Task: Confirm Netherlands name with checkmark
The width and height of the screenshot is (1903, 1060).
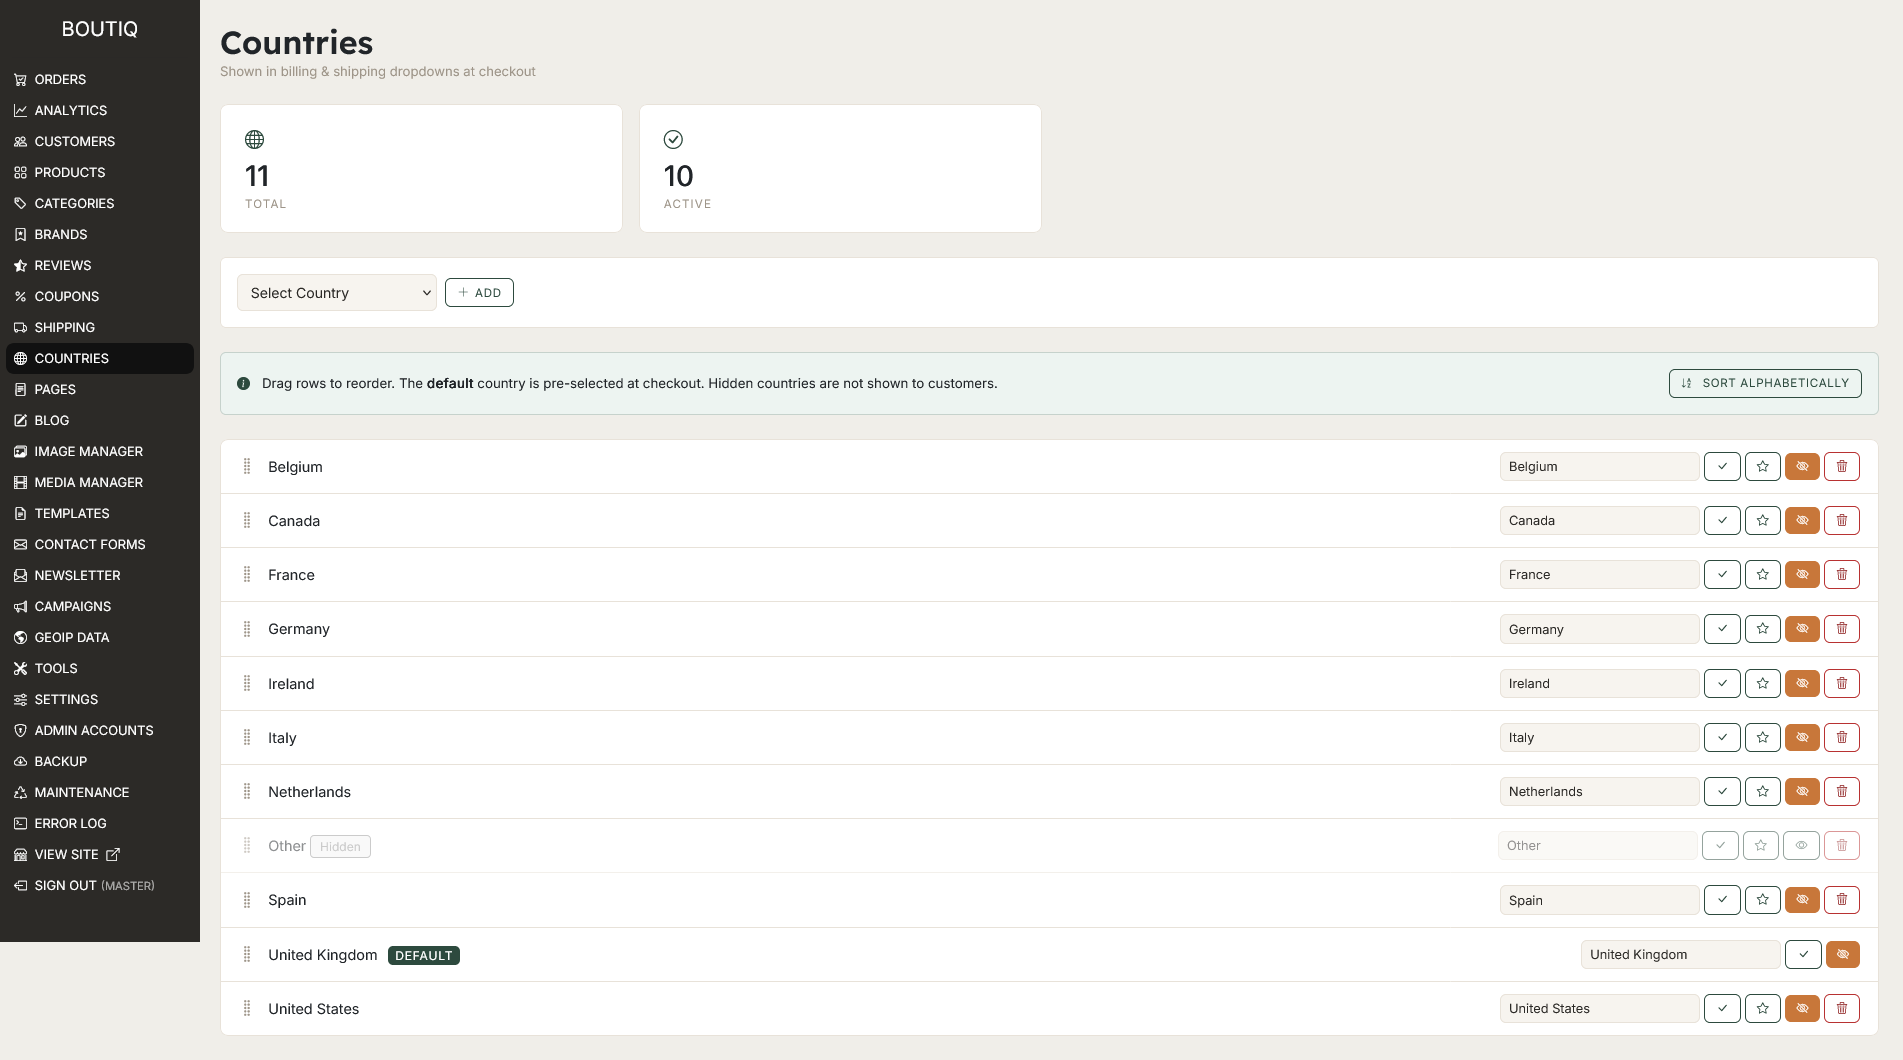Action: (1722, 792)
